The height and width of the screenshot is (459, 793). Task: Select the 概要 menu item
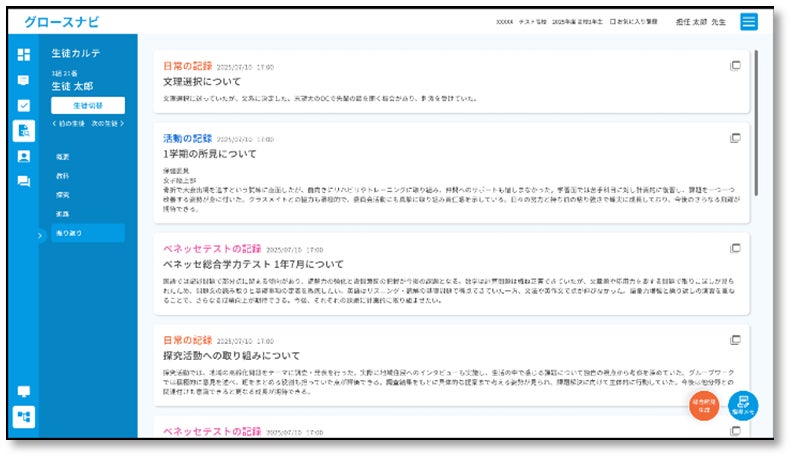coord(63,157)
